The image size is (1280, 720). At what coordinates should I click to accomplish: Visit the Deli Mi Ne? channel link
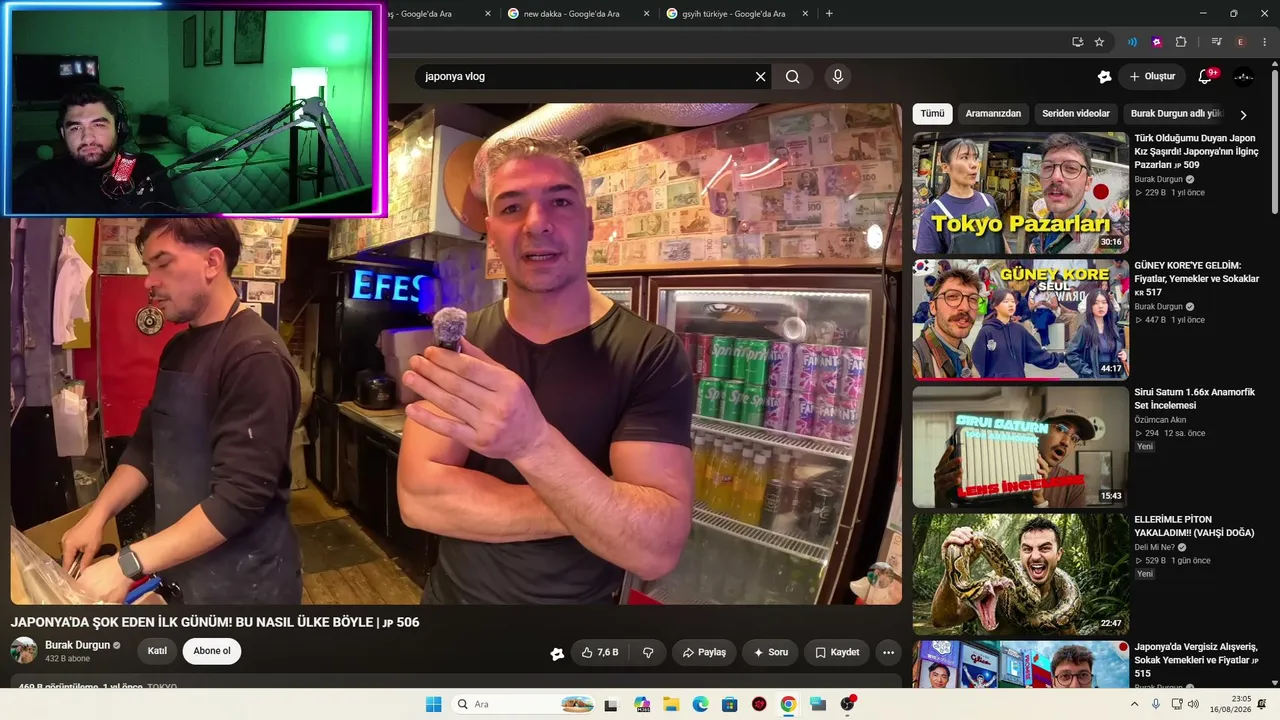(1154, 548)
